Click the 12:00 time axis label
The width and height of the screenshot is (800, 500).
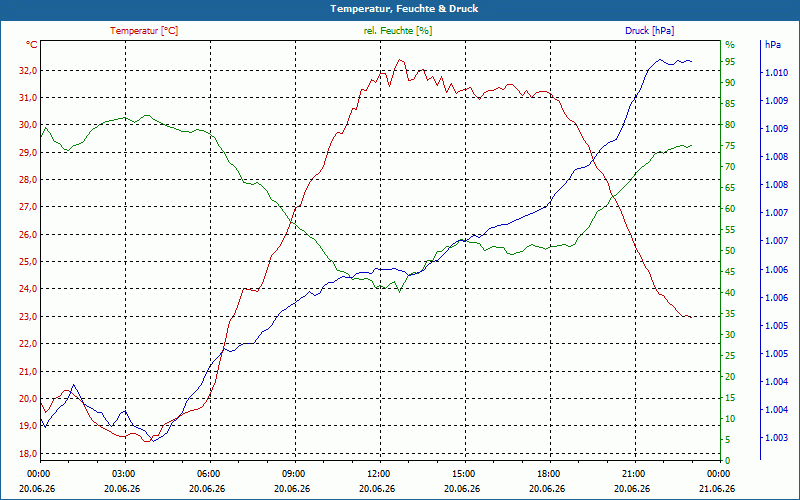click(x=378, y=473)
